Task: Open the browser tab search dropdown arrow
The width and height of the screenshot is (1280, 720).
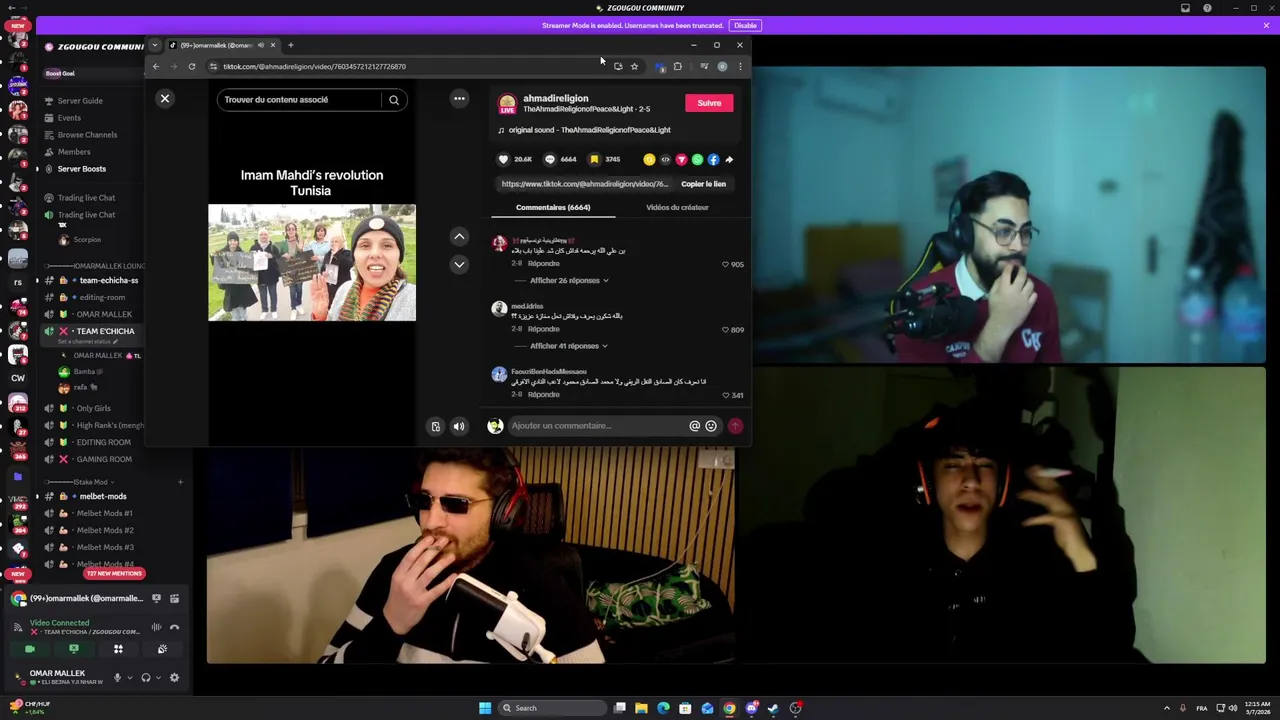Action: pyautogui.click(x=155, y=45)
